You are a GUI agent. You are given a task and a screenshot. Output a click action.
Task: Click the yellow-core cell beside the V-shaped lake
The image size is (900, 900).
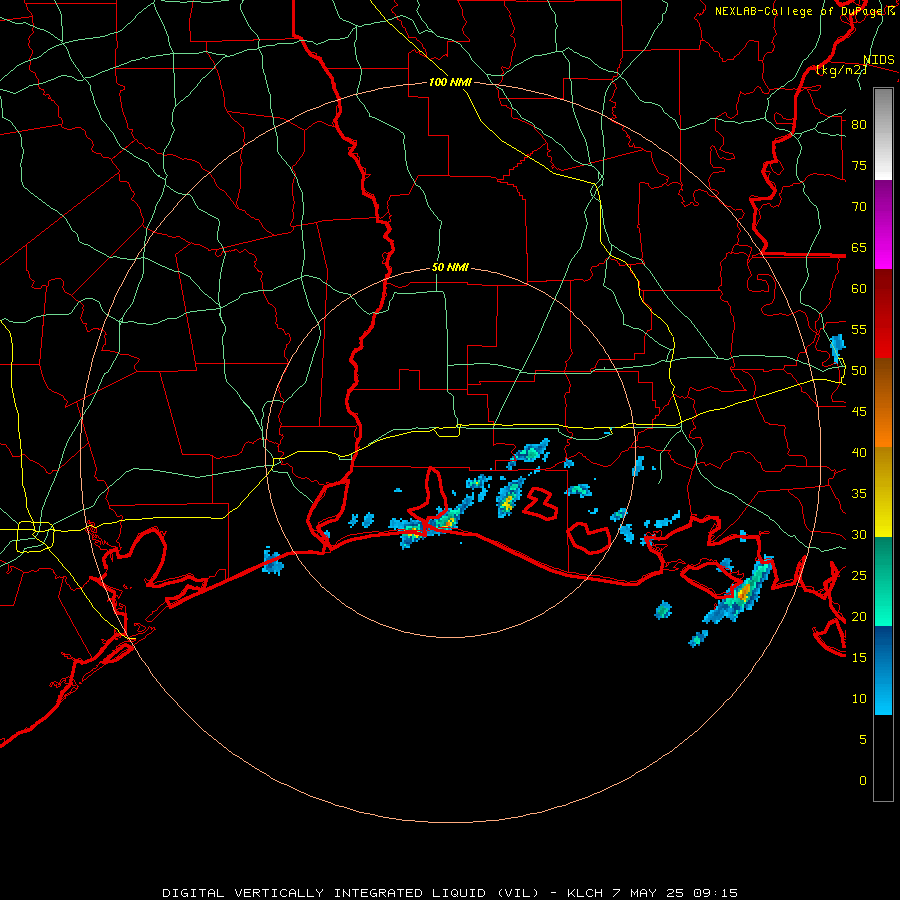(510, 497)
